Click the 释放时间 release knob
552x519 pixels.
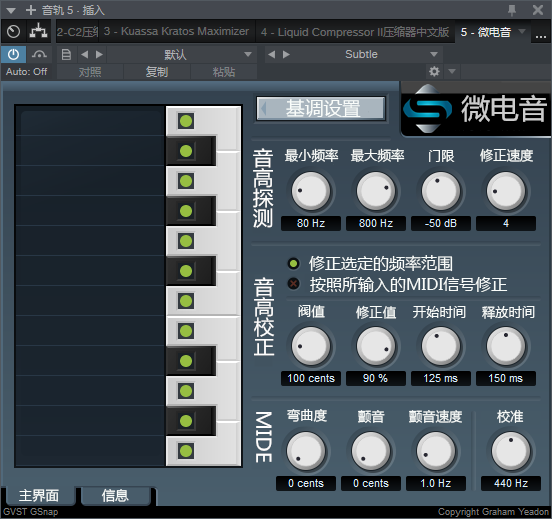point(506,346)
